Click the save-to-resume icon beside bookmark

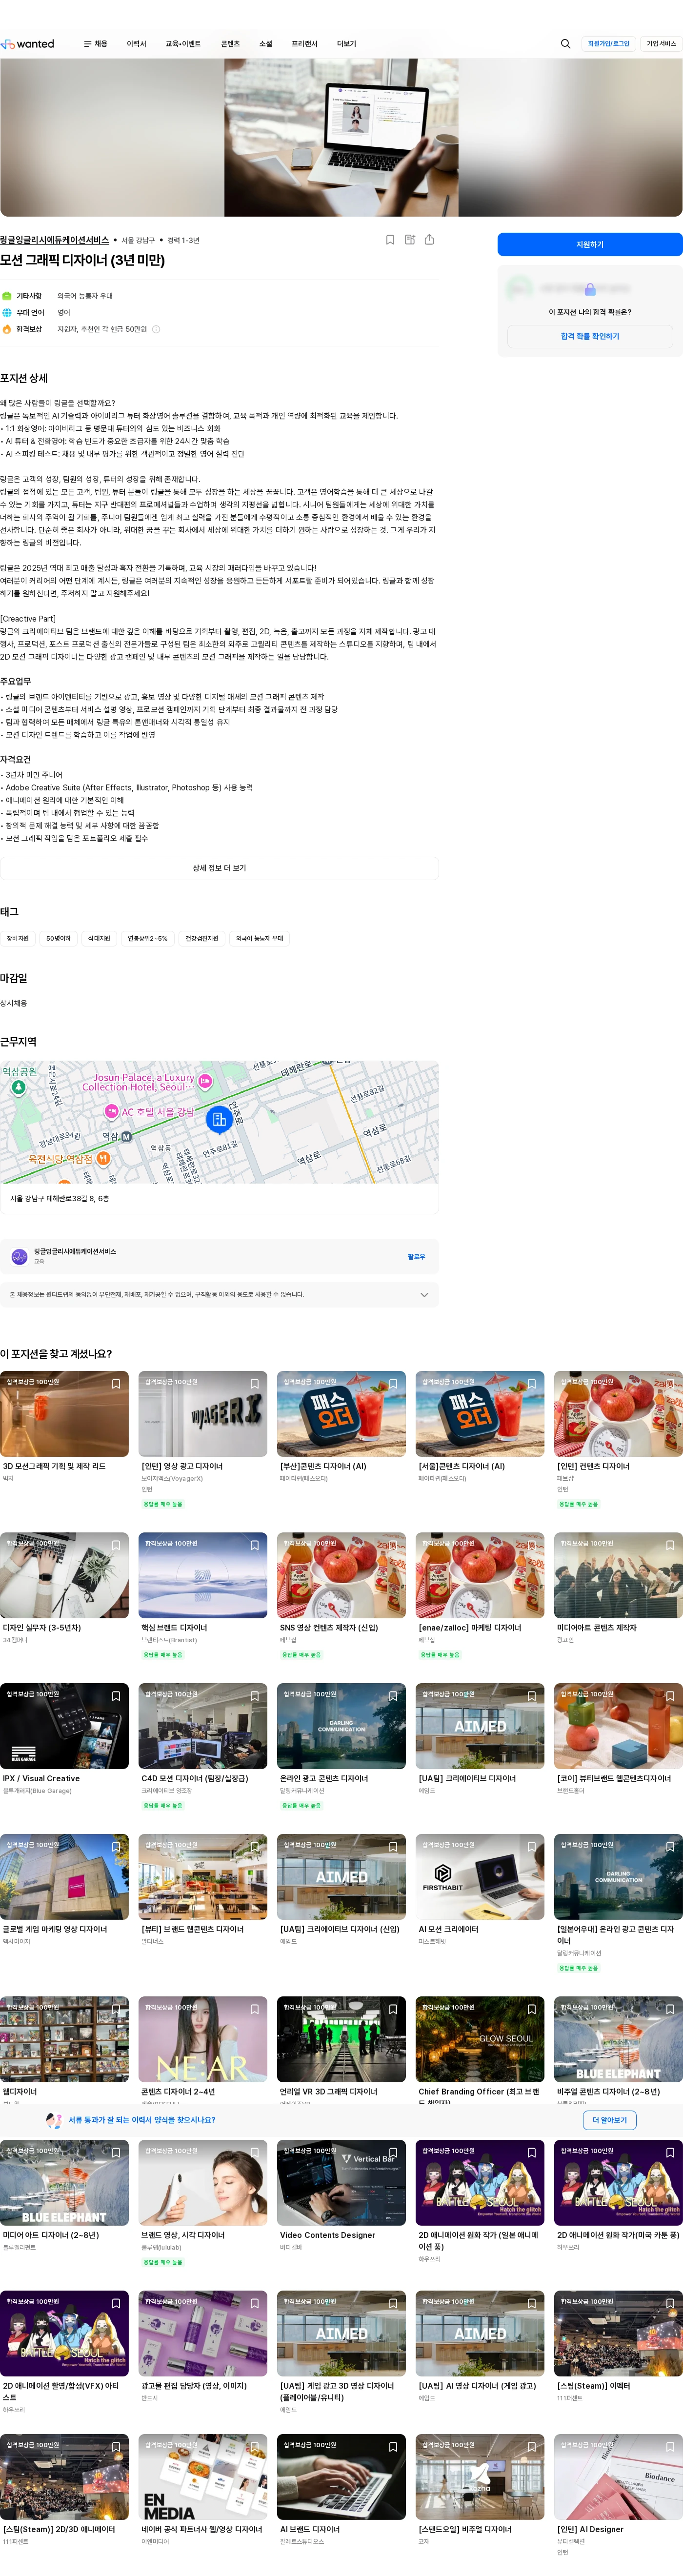(x=410, y=240)
